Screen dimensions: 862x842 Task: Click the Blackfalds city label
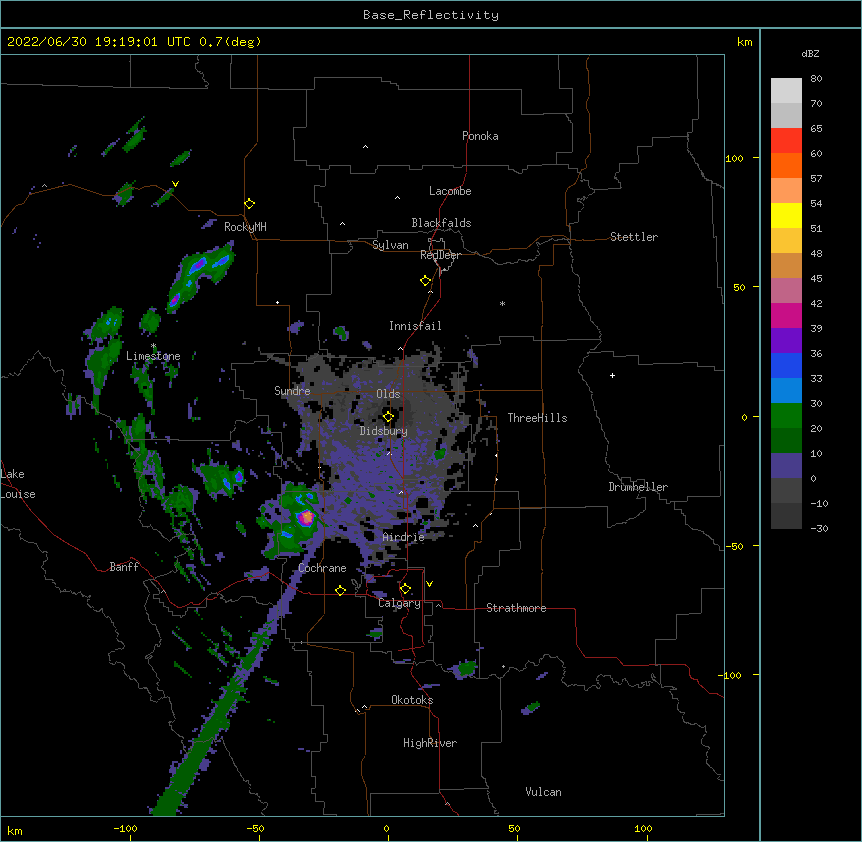tap(441, 223)
